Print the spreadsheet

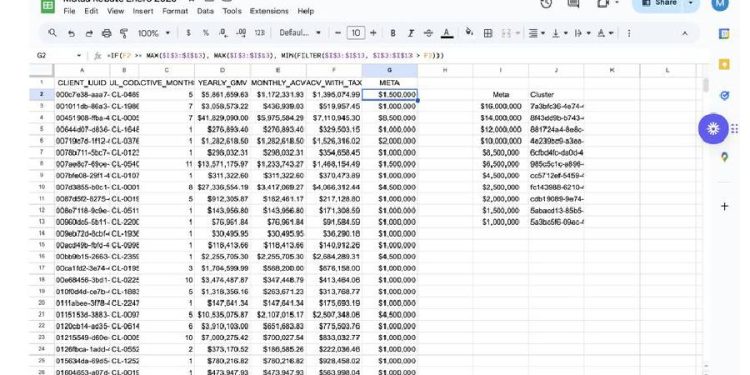107,33
